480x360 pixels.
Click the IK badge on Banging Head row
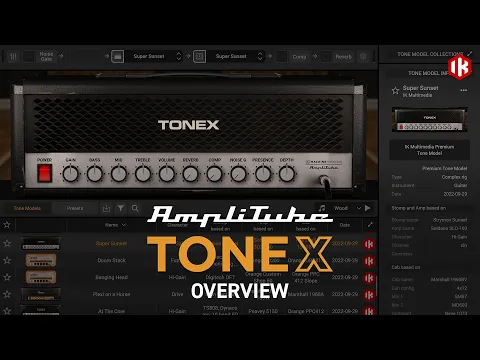pyautogui.click(x=369, y=278)
